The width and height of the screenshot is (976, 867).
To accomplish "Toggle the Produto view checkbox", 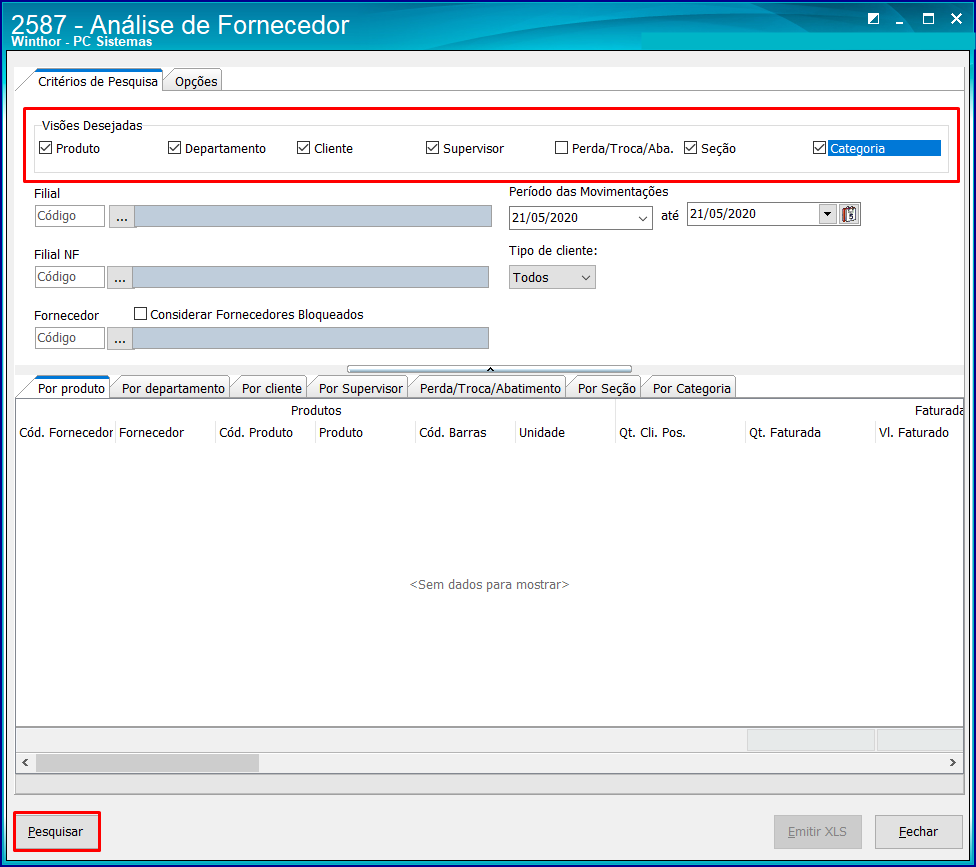I will (x=45, y=148).
